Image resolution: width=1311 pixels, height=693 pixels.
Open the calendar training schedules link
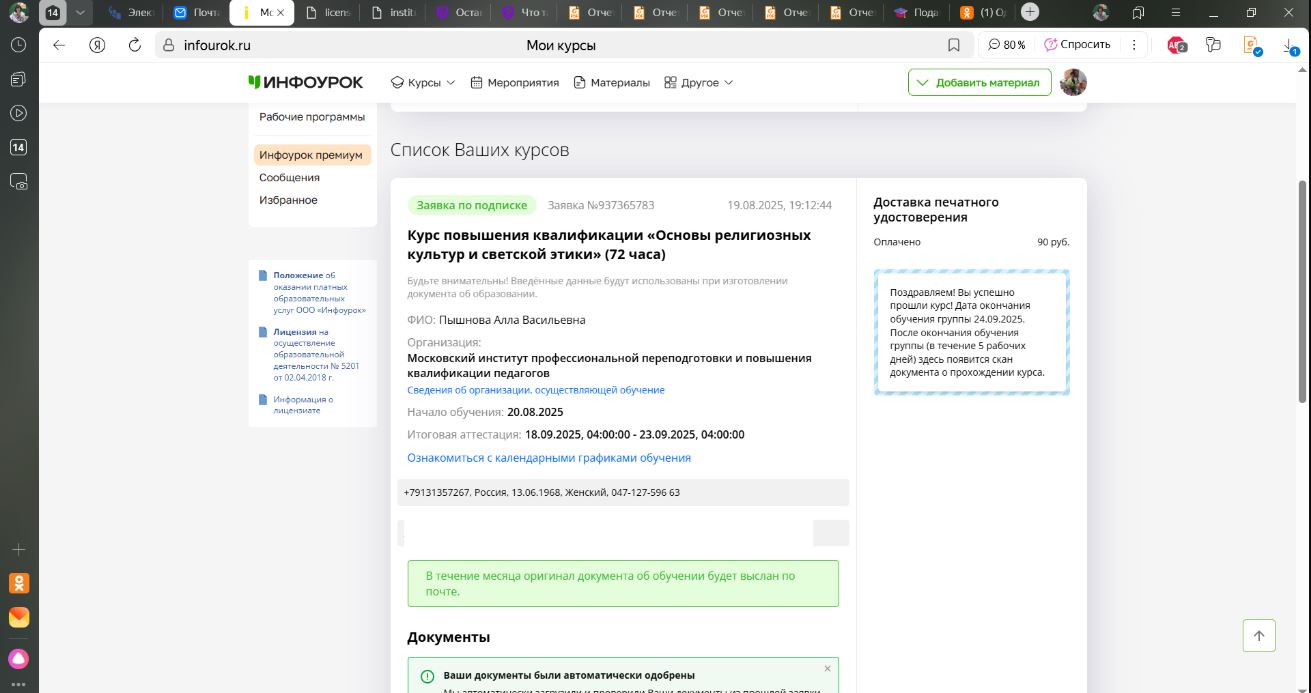[548, 458]
